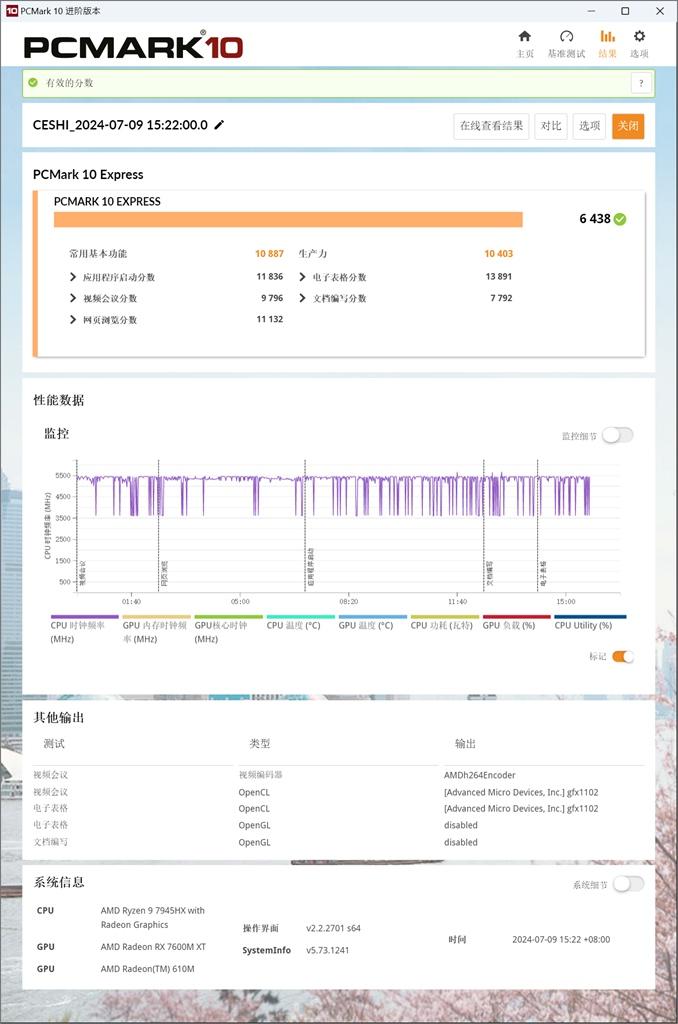
Task: Click the 对比 compare button
Action: click(x=551, y=126)
